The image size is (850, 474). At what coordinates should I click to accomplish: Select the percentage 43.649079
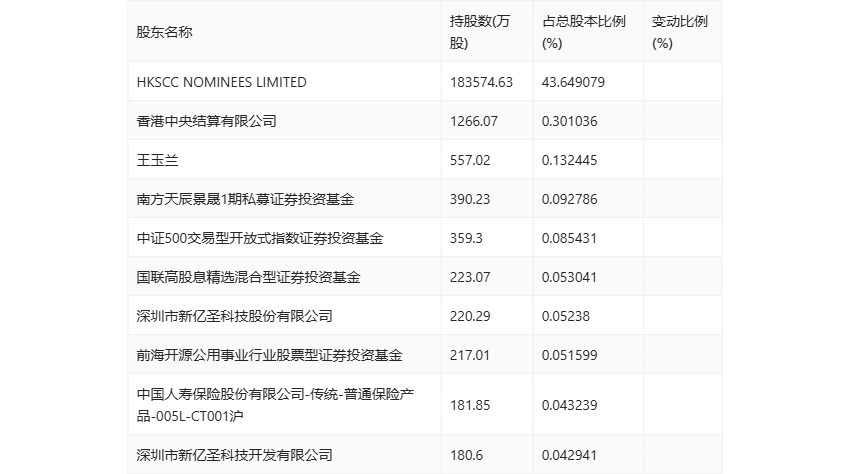(573, 82)
